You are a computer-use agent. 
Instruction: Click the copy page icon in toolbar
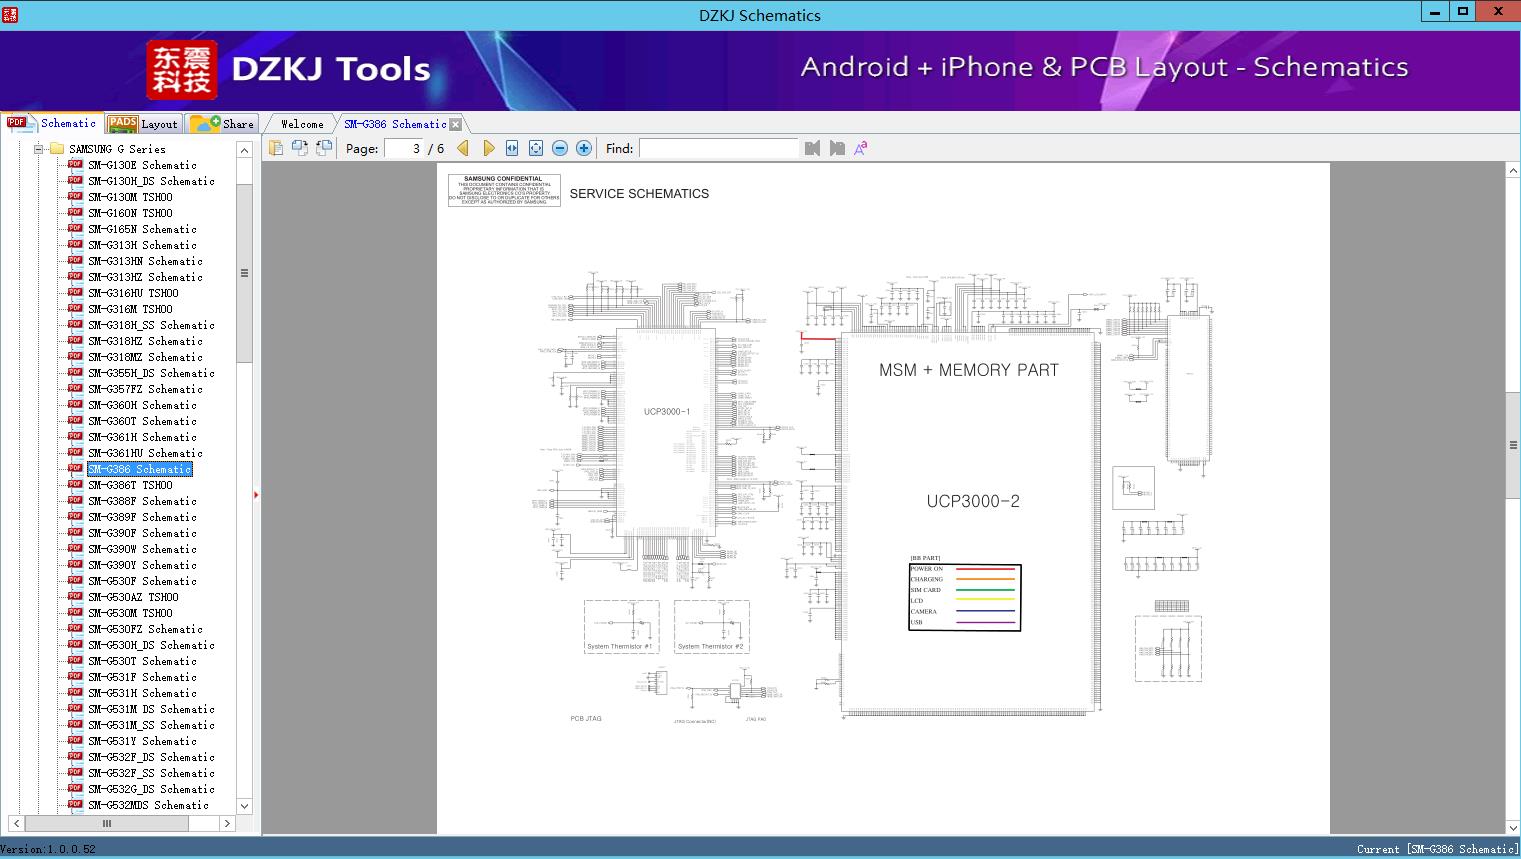pos(276,148)
